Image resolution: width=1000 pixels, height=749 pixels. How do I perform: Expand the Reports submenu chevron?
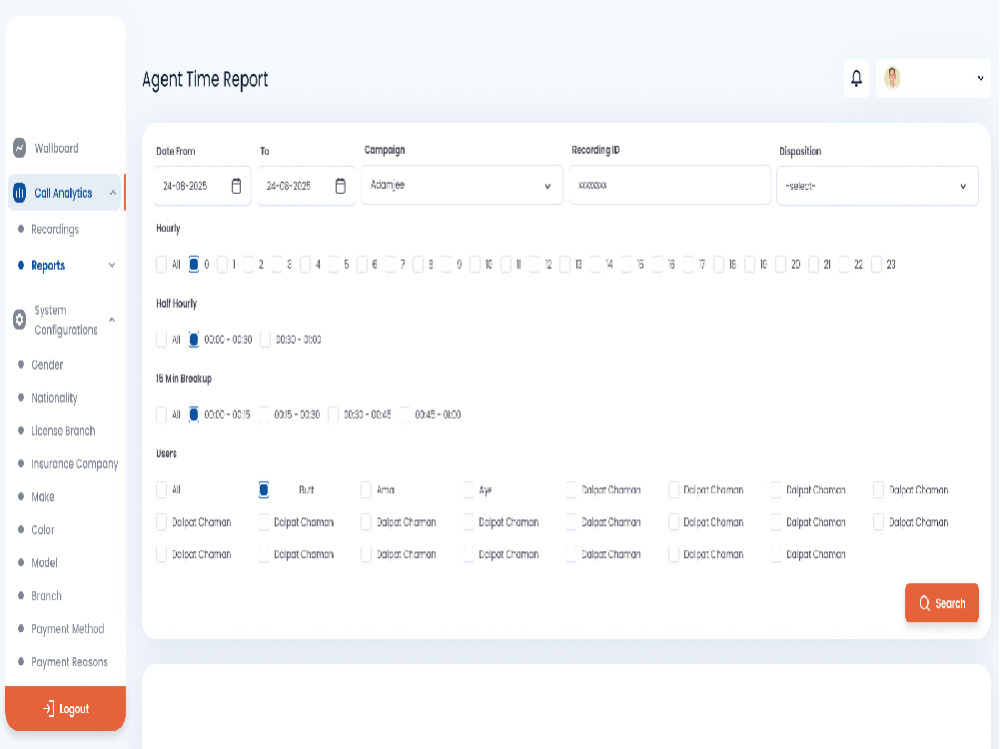click(x=112, y=265)
